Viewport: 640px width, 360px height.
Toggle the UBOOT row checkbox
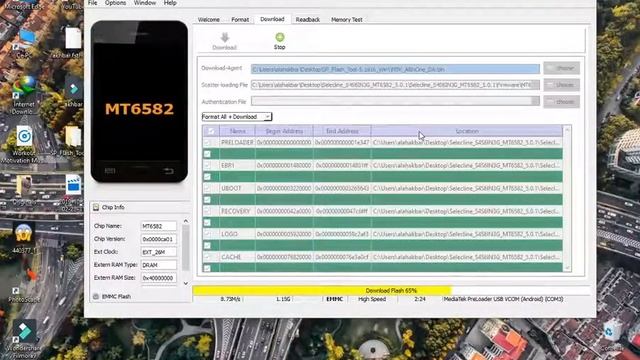207,188
